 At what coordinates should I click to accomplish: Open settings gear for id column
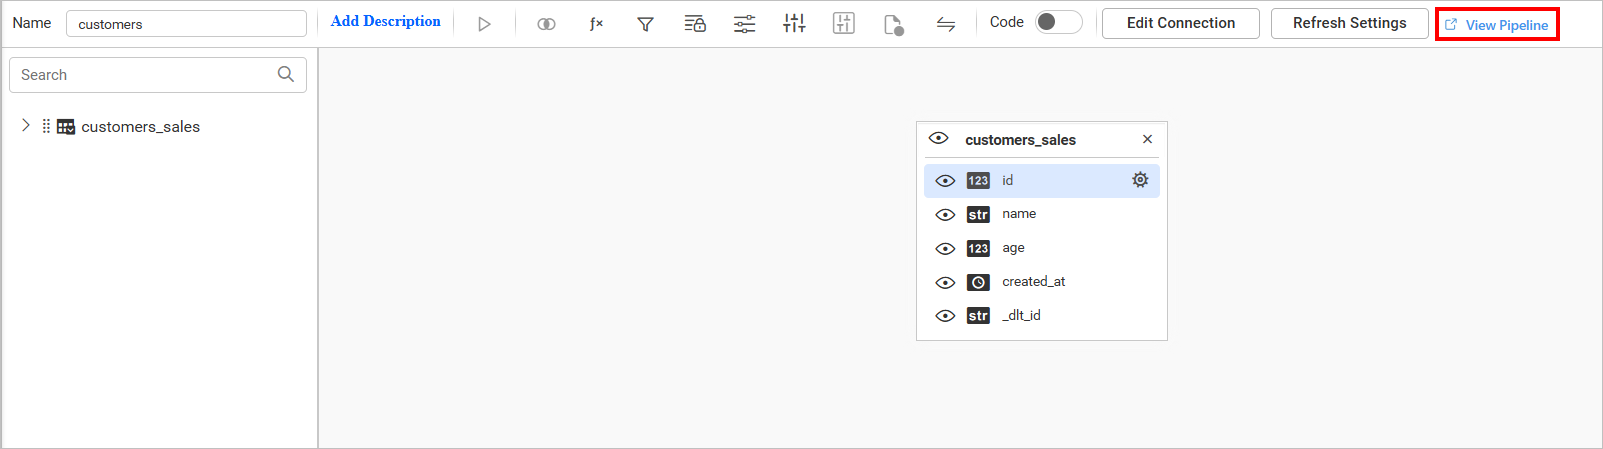click(x=1140, y=180)
